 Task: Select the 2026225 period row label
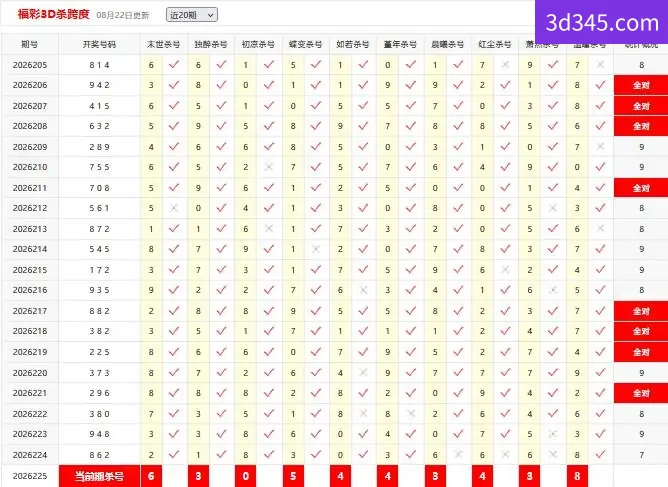(x=30, y=476)
